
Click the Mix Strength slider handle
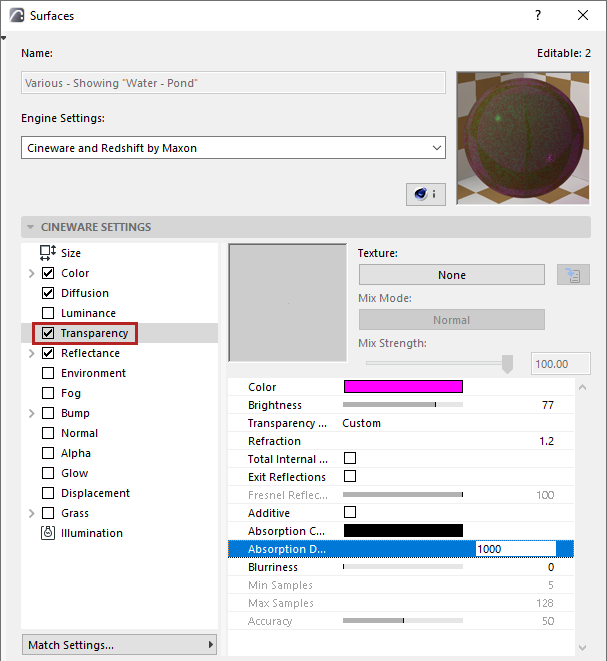507,363
